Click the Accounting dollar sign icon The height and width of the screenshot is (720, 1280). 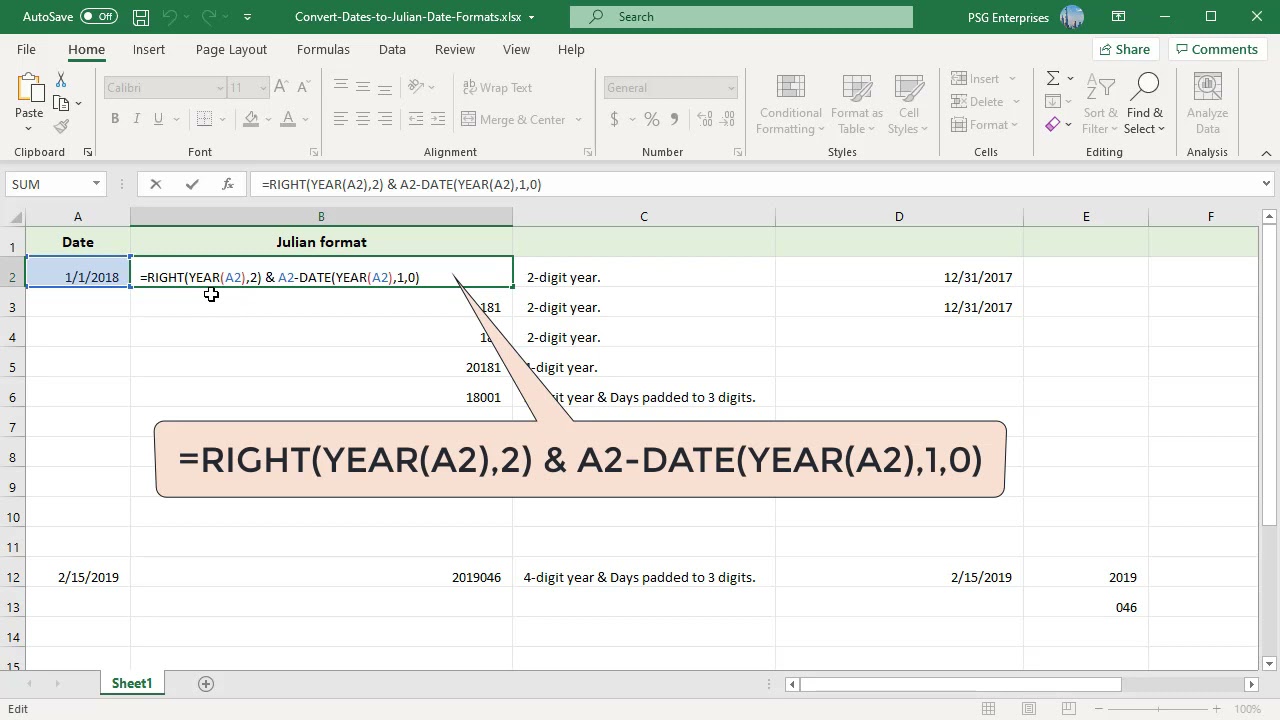pyautogui.click(x=614, y=120)
